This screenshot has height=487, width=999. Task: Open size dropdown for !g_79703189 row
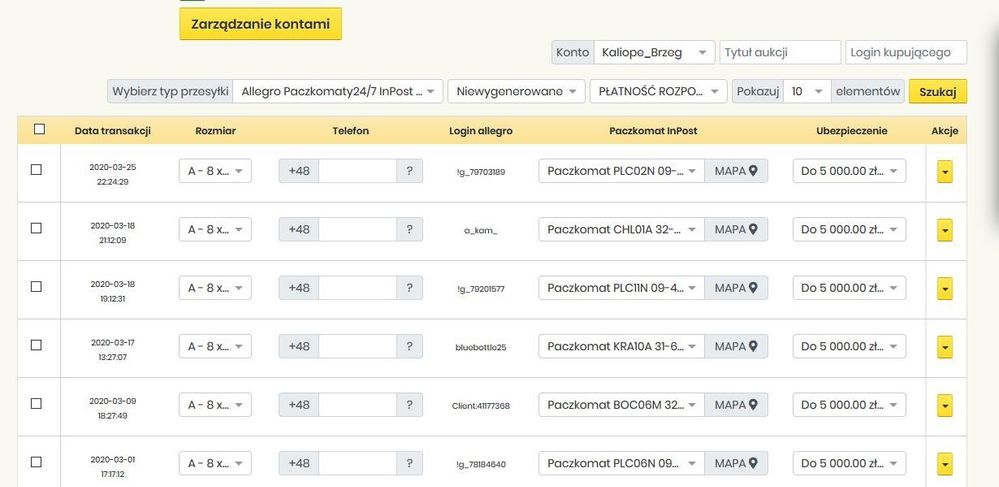215,171
